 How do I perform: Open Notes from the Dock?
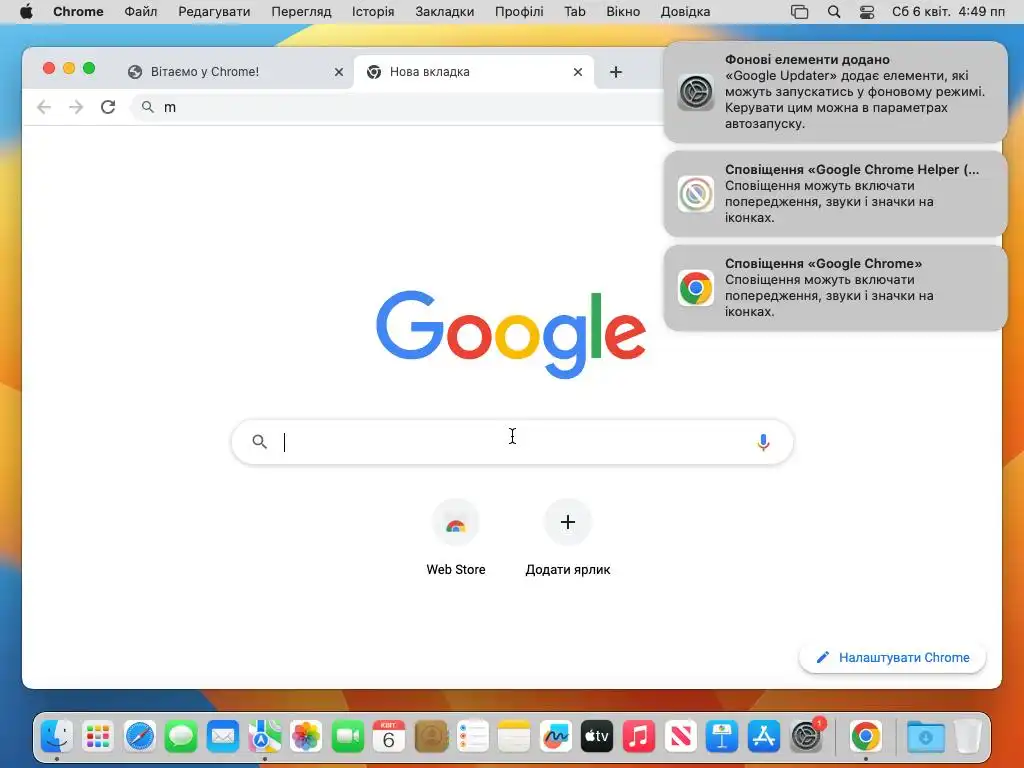[514, 737]
